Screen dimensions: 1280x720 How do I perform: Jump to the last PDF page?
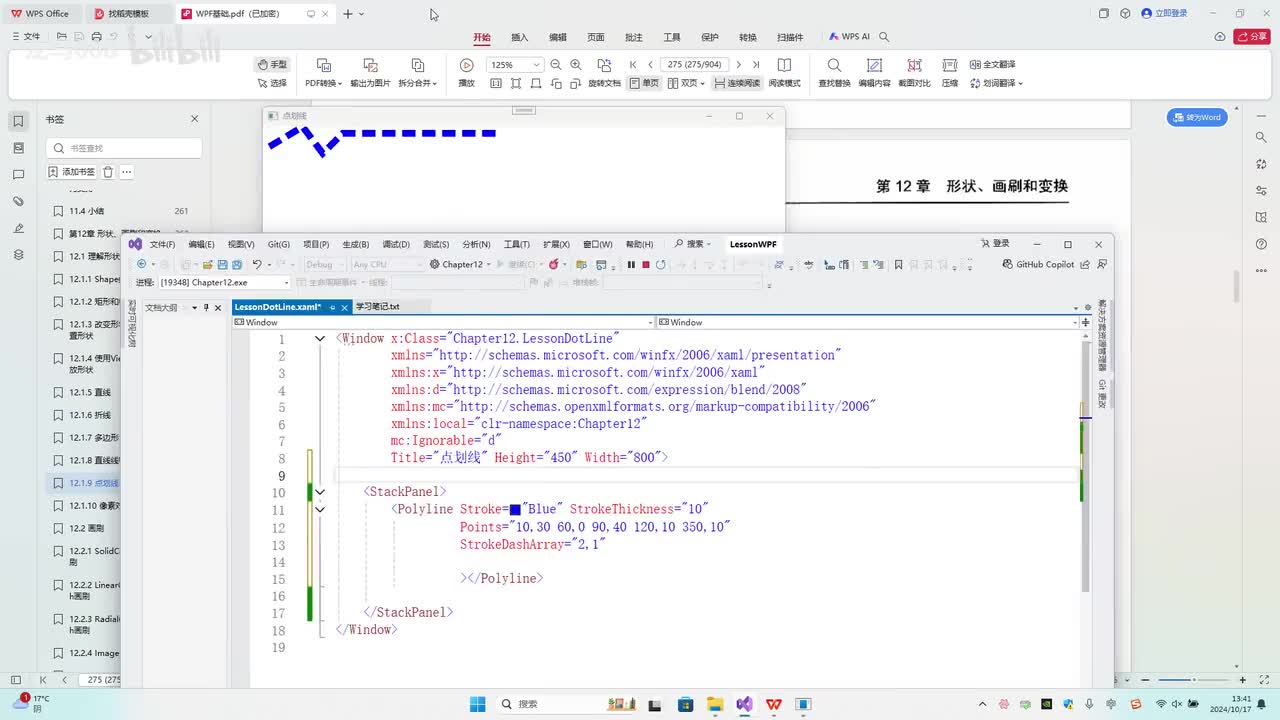756,64
